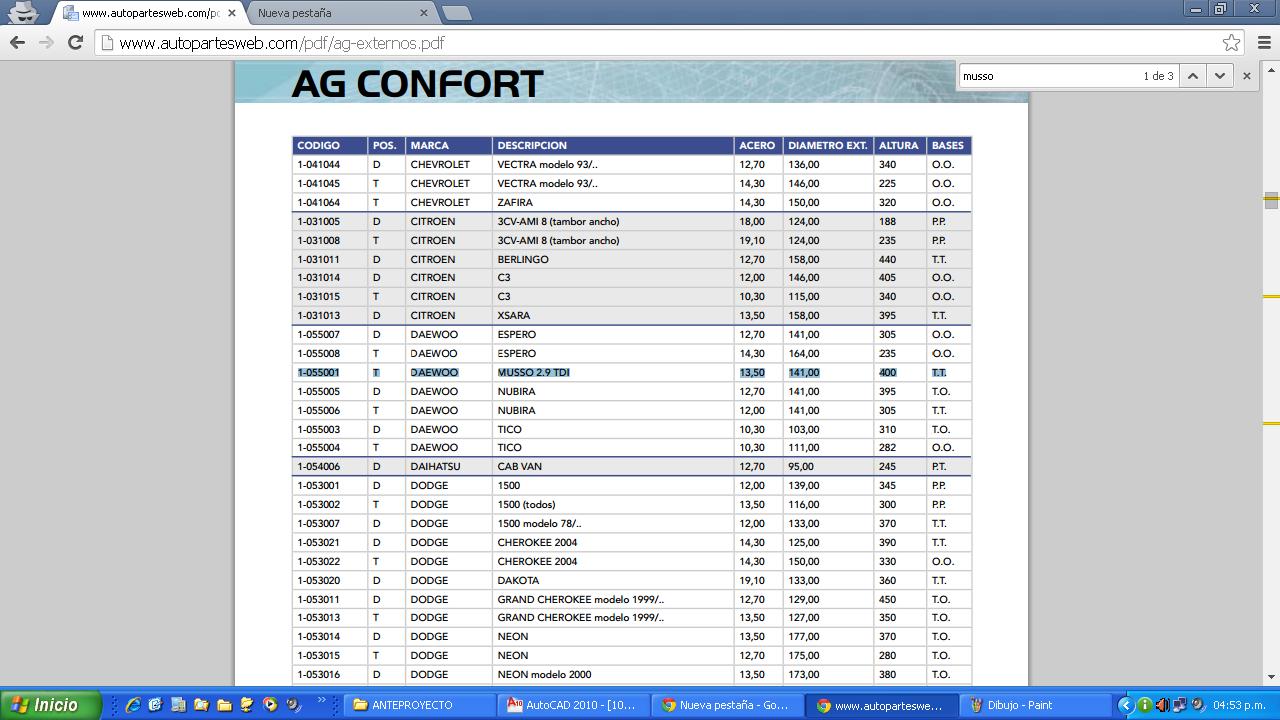Launch Internet Explorer from quick launch
This screenshot has width=1280, height=720.
[x=133, y=705]
